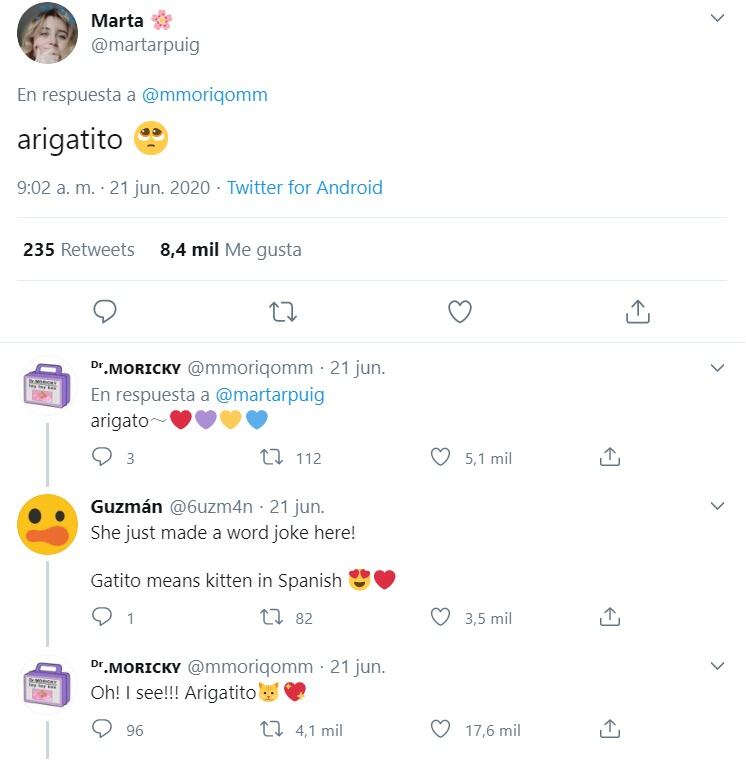The height and width of the screenshot is (764, 746).
Task: Like Marta's main tweet
Action: 459,313
